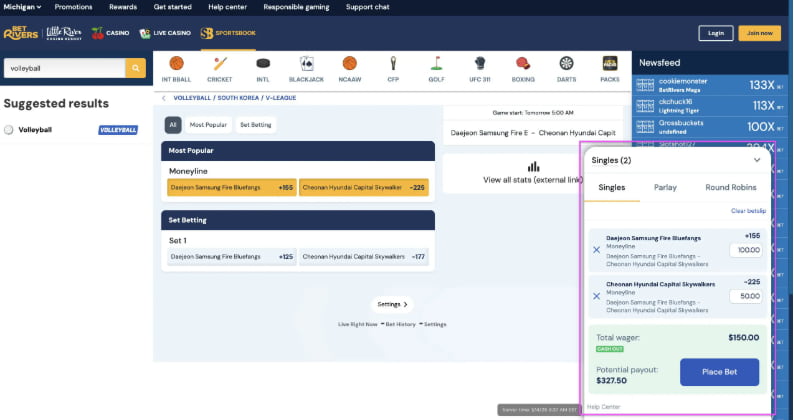
Task: Open Rewards in the top menu
Action: (123, 7)
